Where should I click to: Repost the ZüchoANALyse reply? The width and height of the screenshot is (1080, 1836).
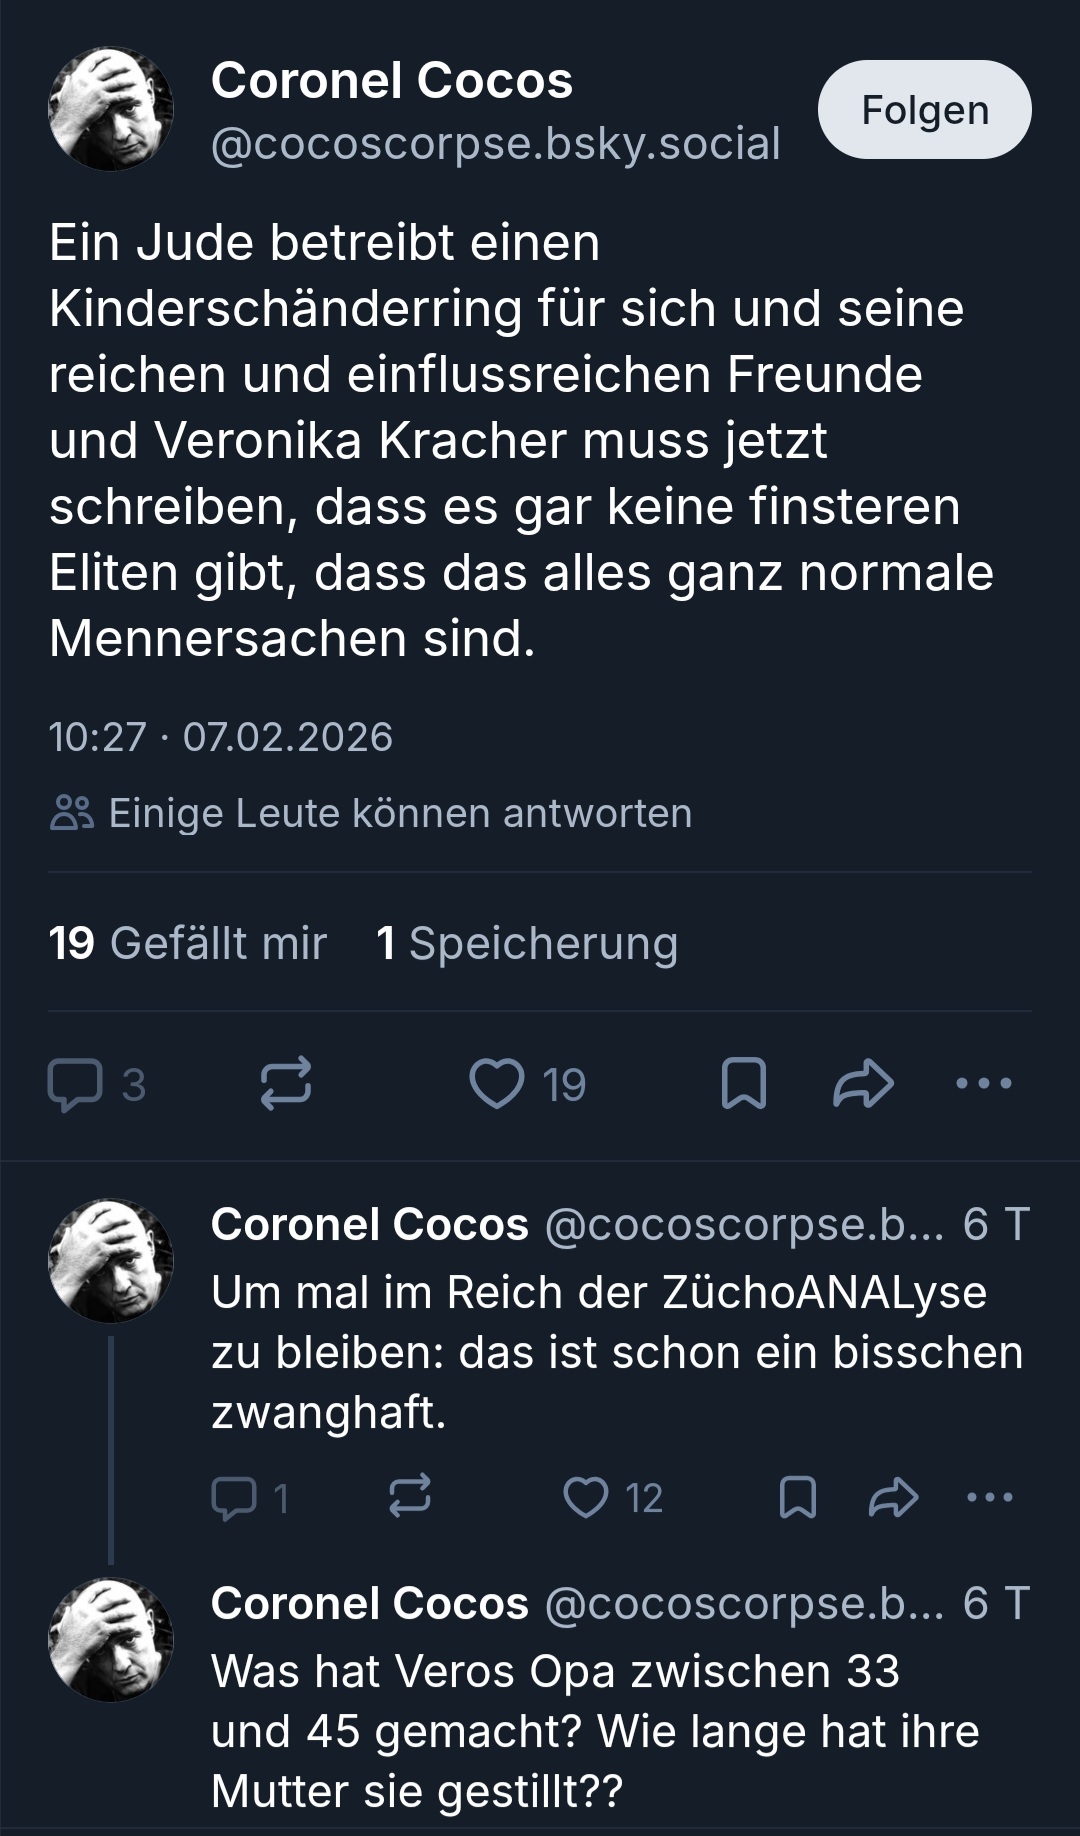[409, 1497]
